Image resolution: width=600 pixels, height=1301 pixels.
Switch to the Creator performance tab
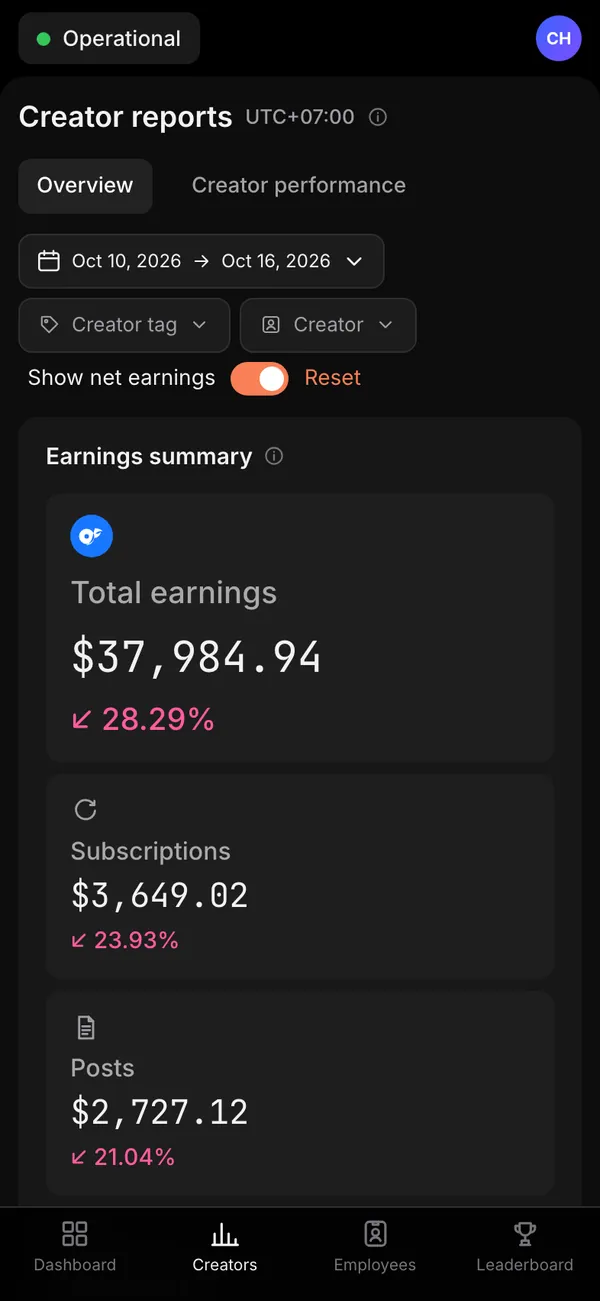(x=299, y=186)
